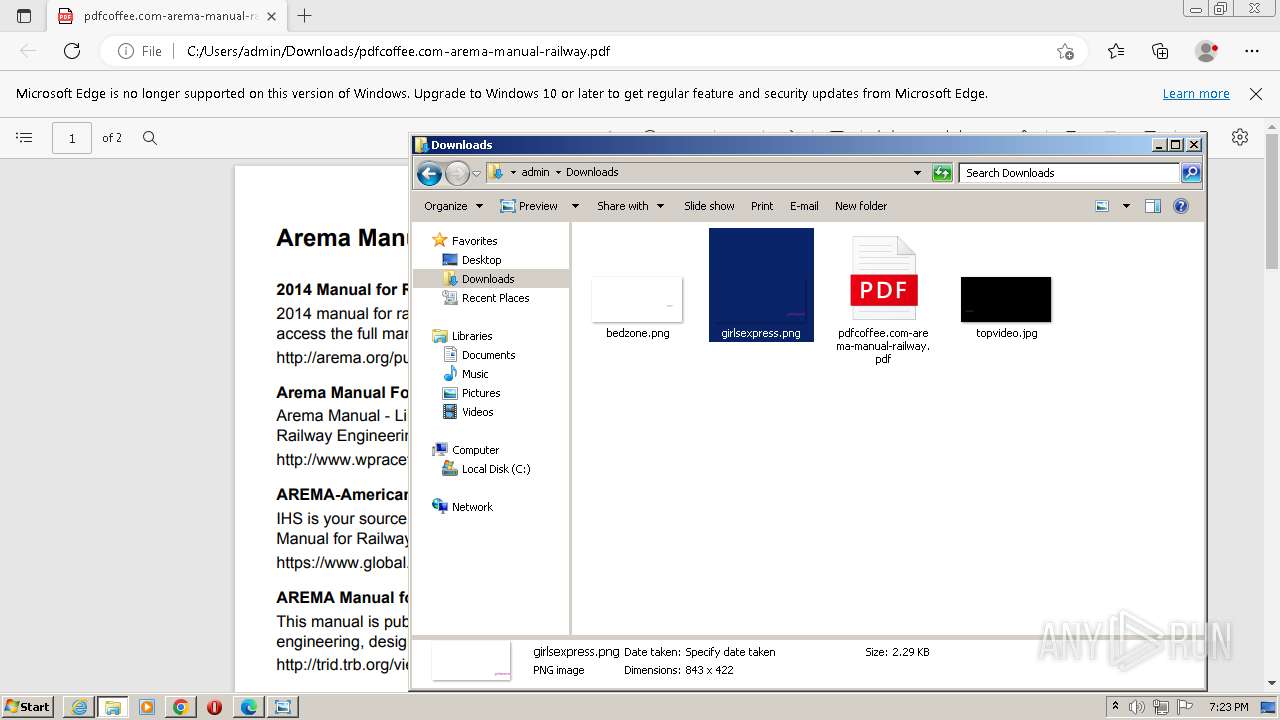Add this page to favorites
The width and height of the screenshot is (1280, 720).
[1065, 51]
